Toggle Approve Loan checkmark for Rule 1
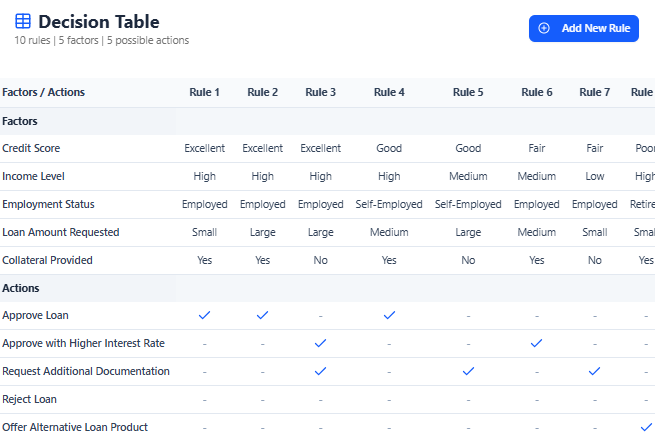Viewport: 655px width, 440px height. [204, 315]
